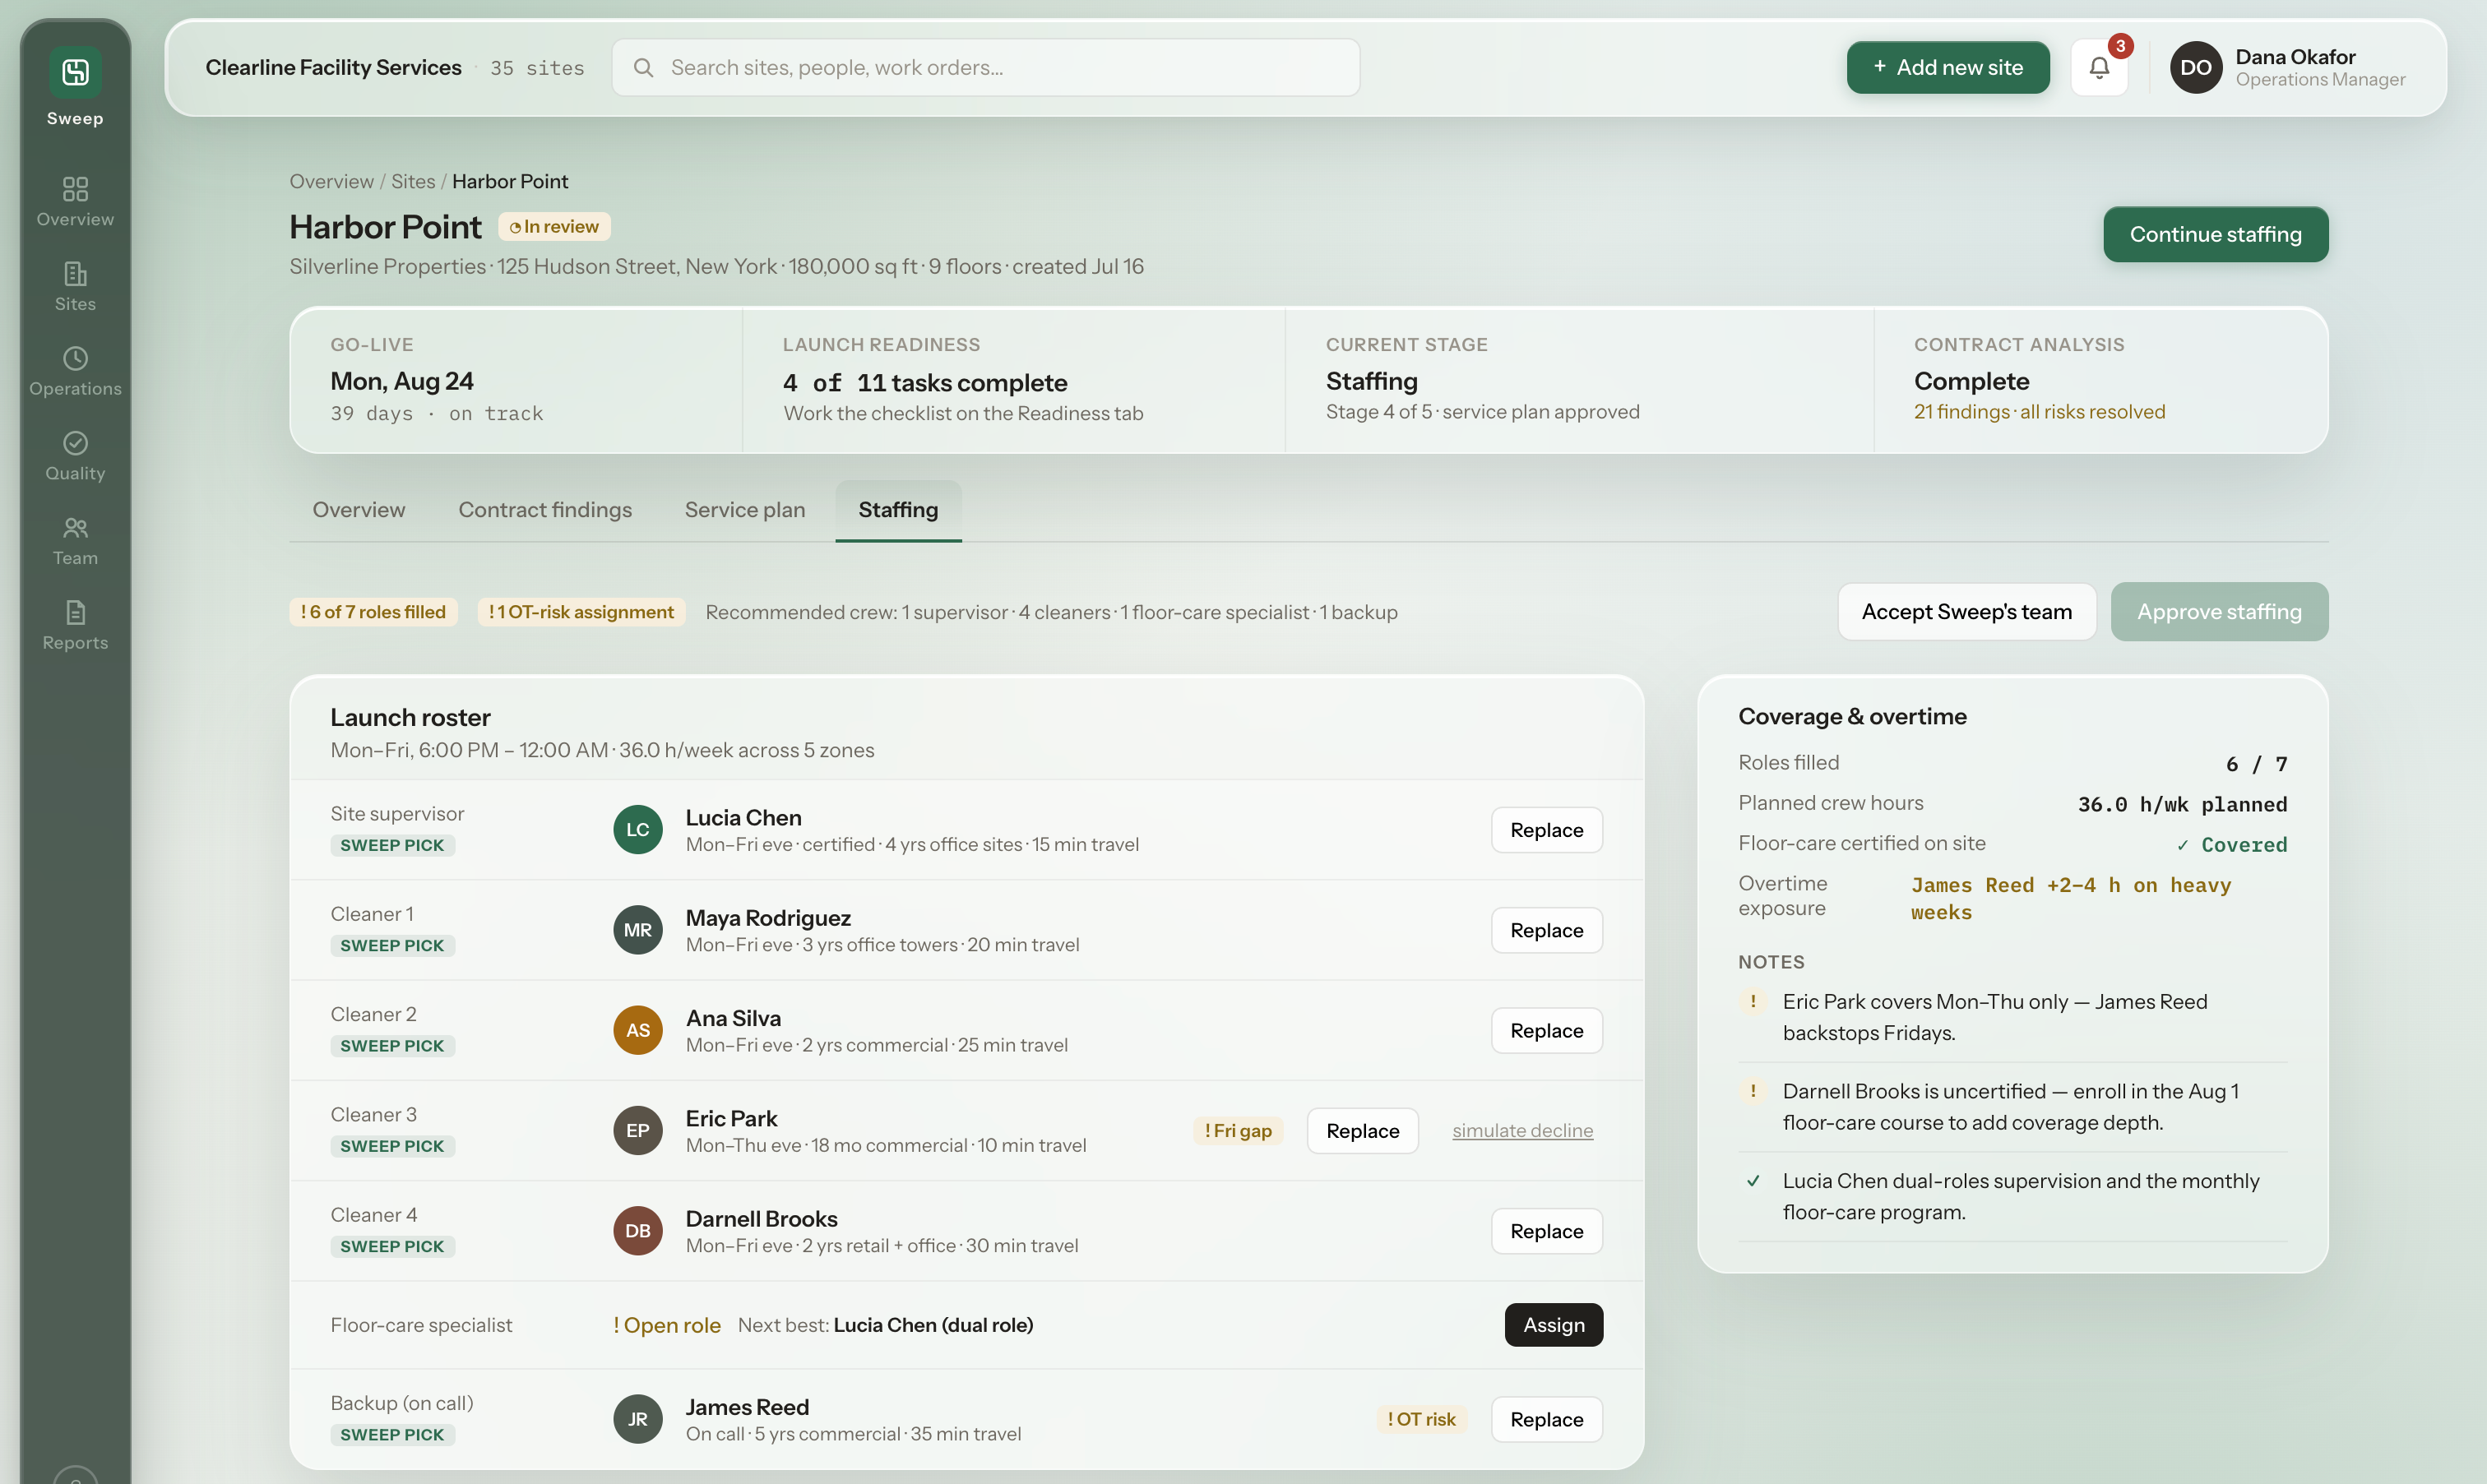Click the 1 OT-risk assignment chip

click(x=581, y=611)
